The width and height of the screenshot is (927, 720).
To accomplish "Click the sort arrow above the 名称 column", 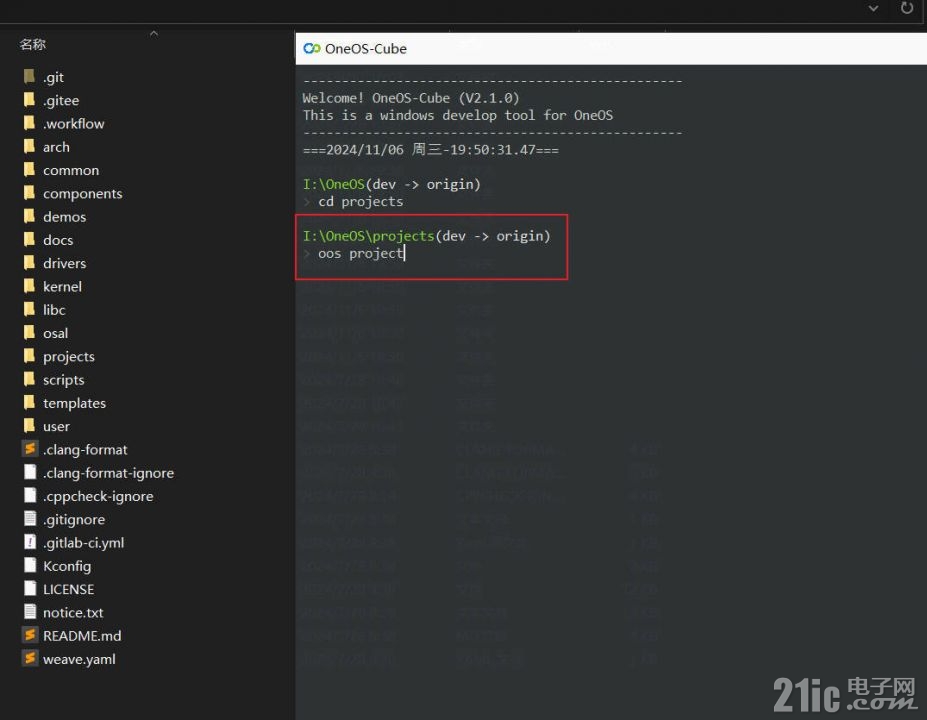I will (x=154, y=34).
